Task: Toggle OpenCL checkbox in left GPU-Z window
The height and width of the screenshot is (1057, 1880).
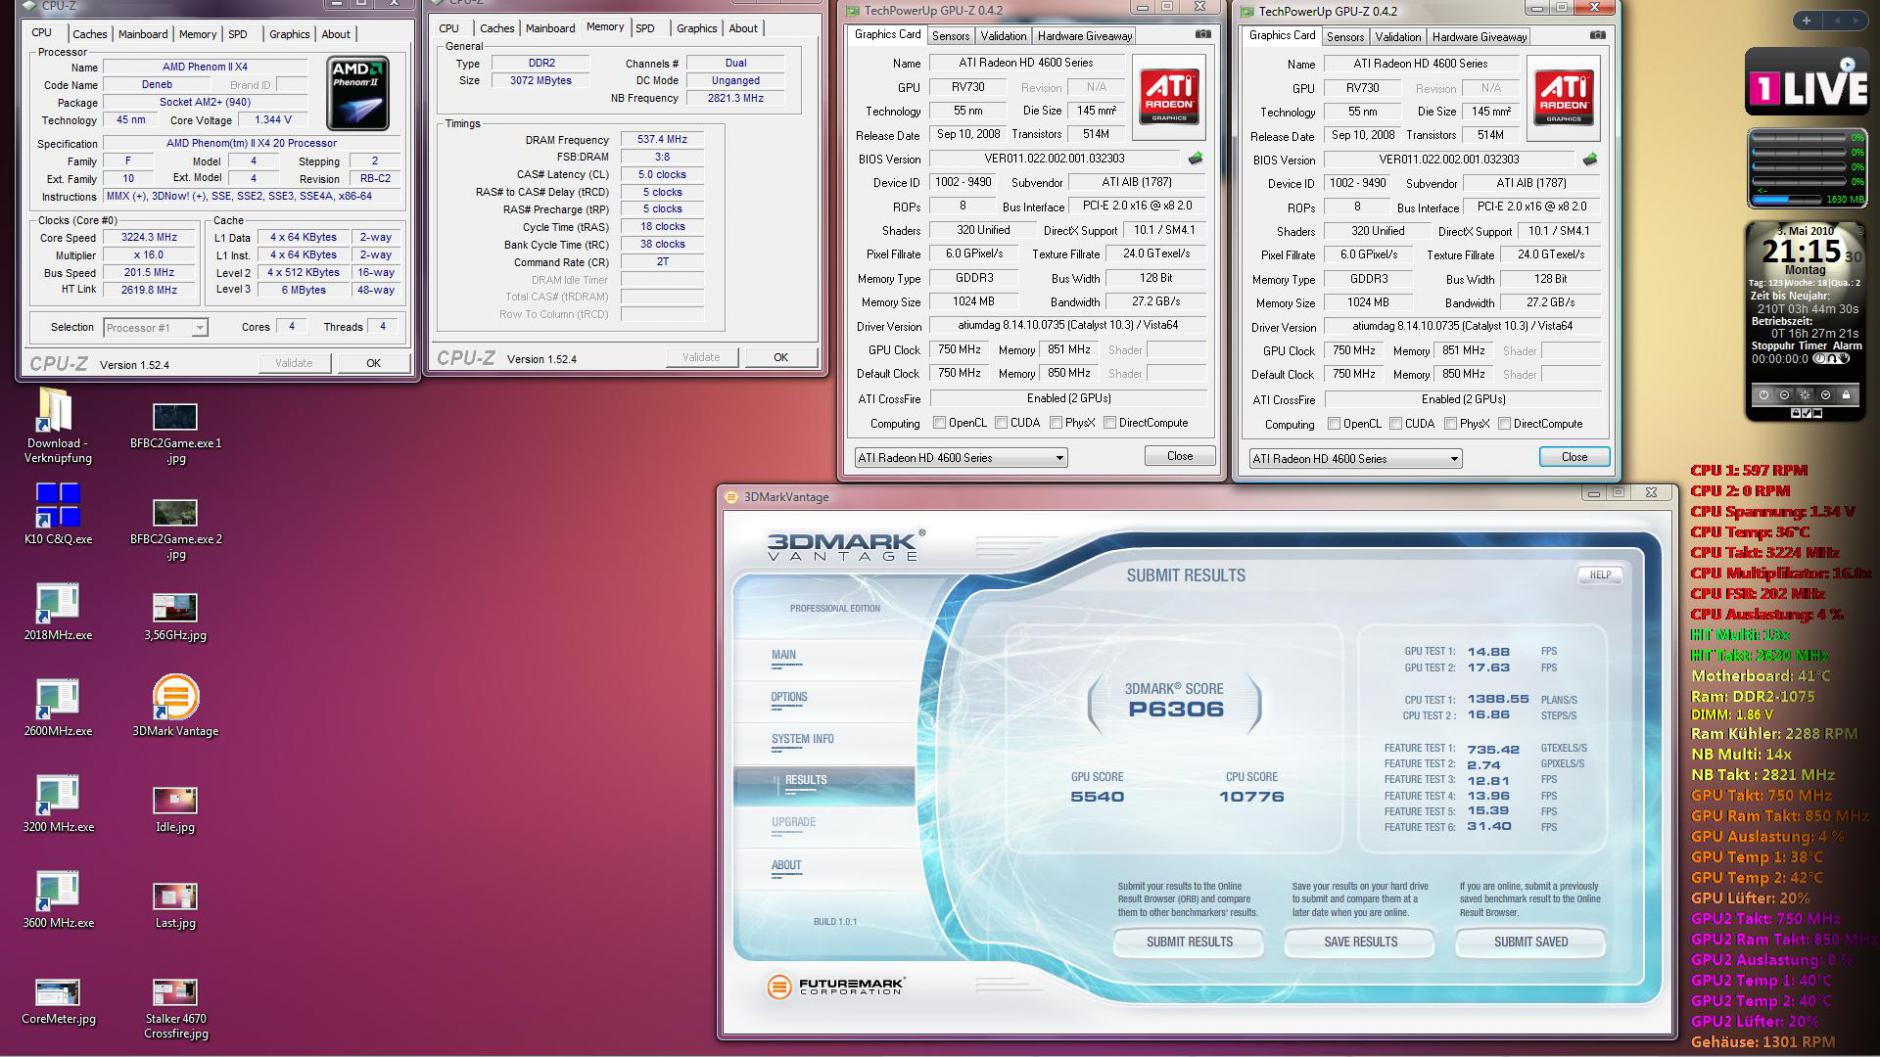Action: pyautogui.click(x=939, y=423)
